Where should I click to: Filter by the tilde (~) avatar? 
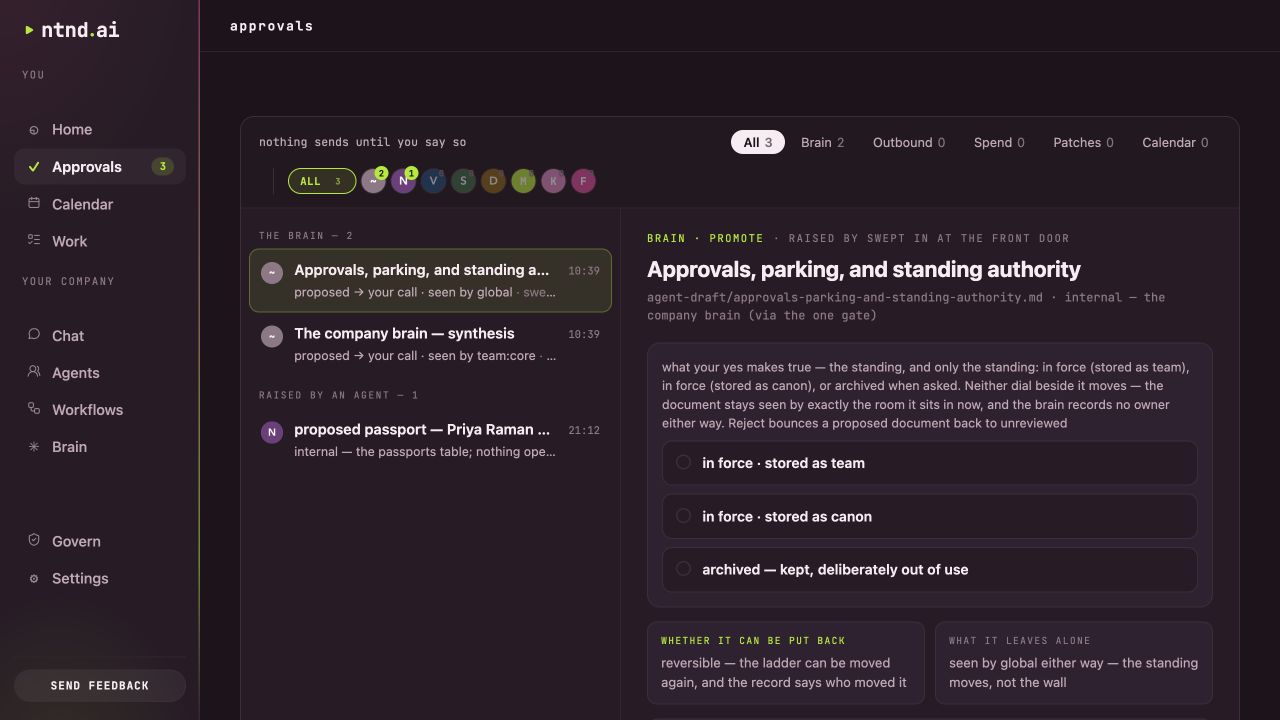point(373,181)
